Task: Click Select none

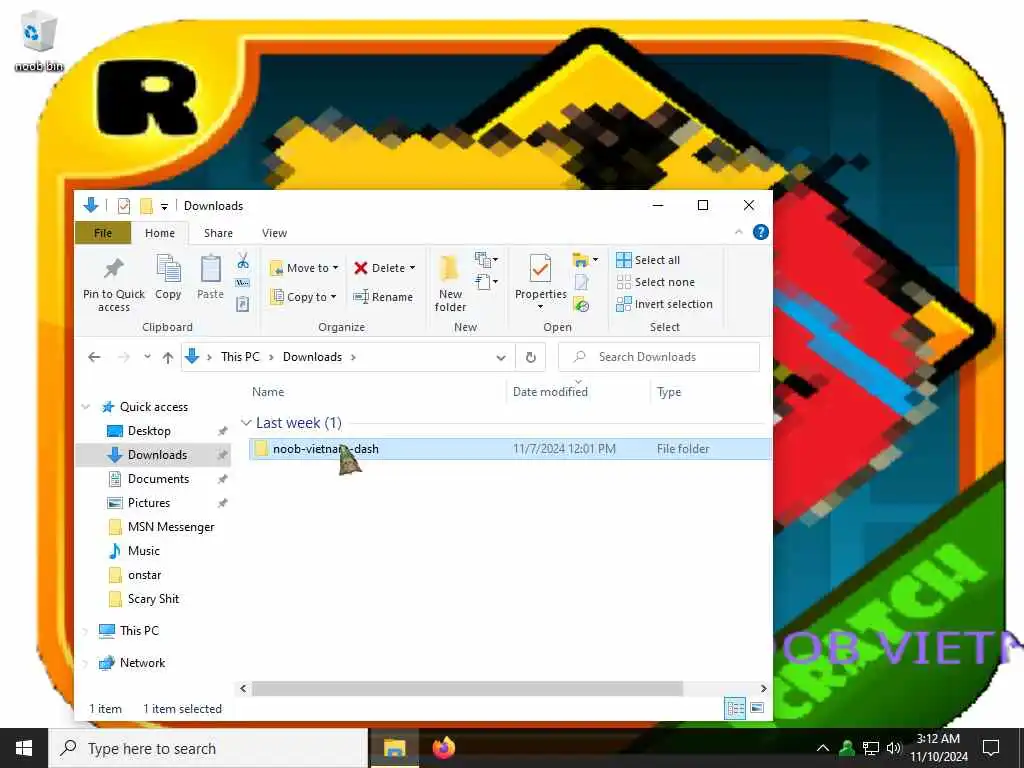Action: [x=656, y=282]
